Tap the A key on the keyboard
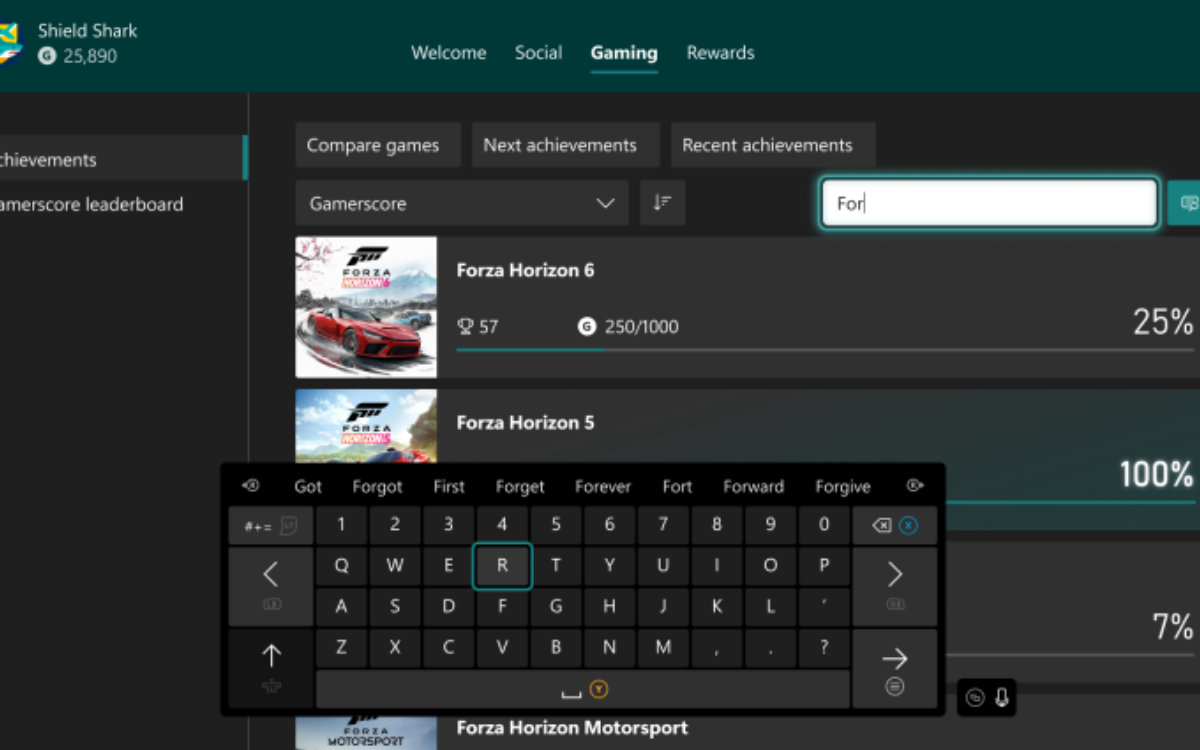Screen dimensions: 1200x750 coord(342,607)
